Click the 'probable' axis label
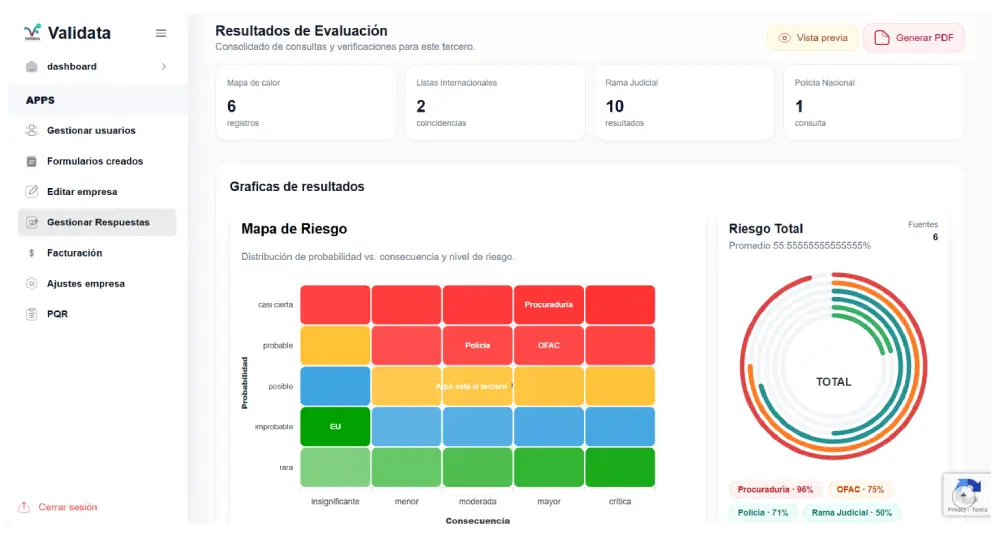This screenshot has height=559, width=1000. coord(278,345)
